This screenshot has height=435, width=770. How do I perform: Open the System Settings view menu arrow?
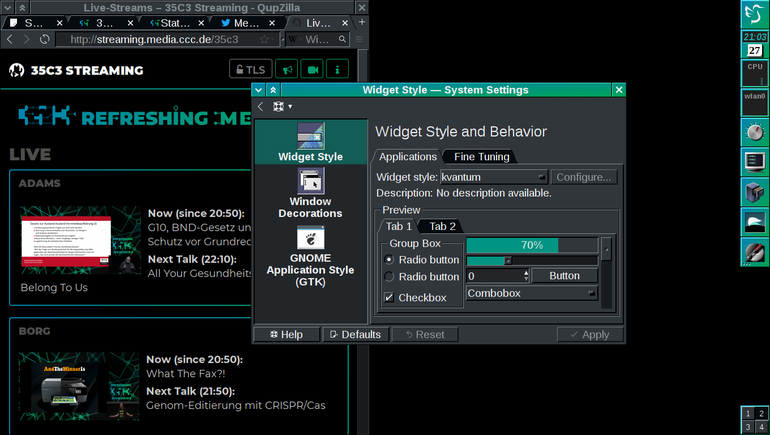[x=290, y=107]
